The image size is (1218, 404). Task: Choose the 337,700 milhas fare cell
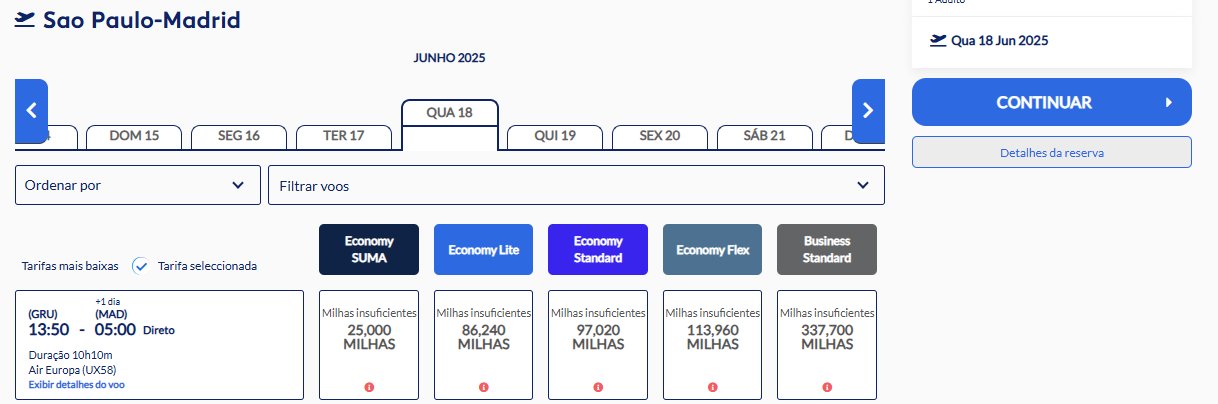pos(827,345)
